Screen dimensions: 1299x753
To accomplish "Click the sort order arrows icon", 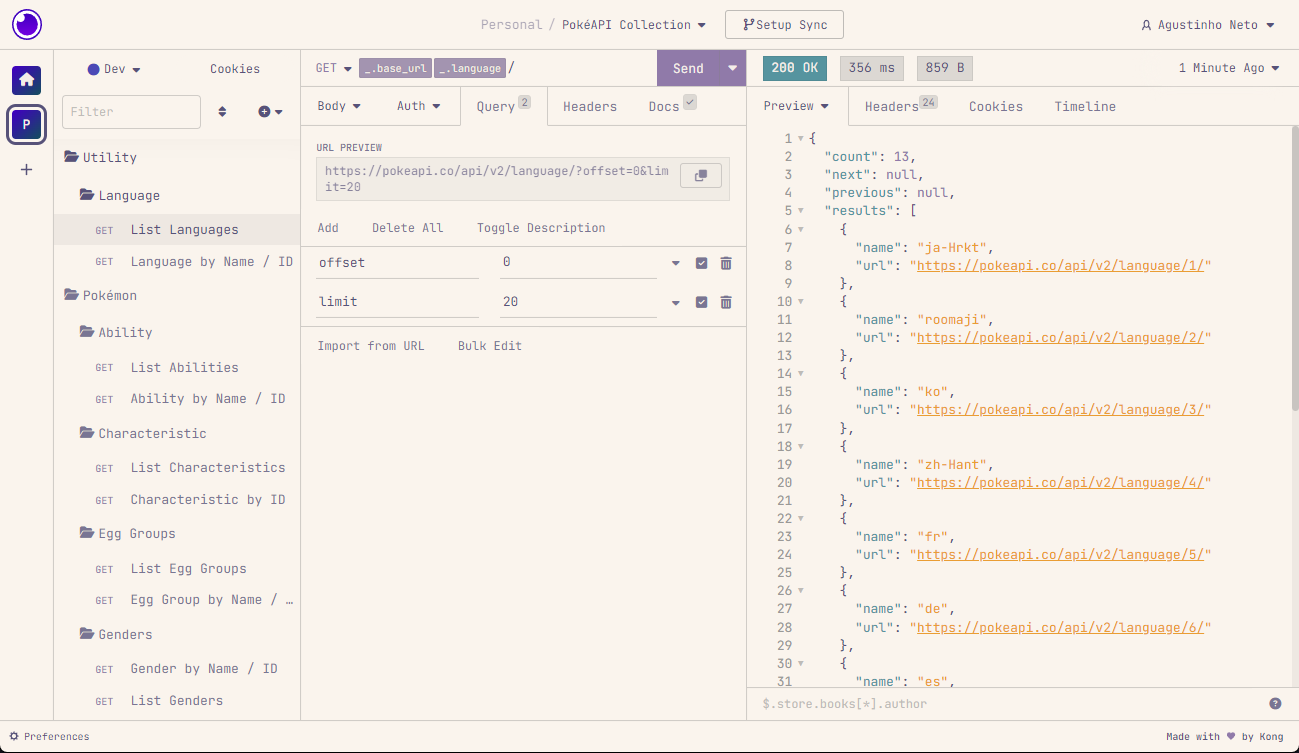I will pos(222,112).
